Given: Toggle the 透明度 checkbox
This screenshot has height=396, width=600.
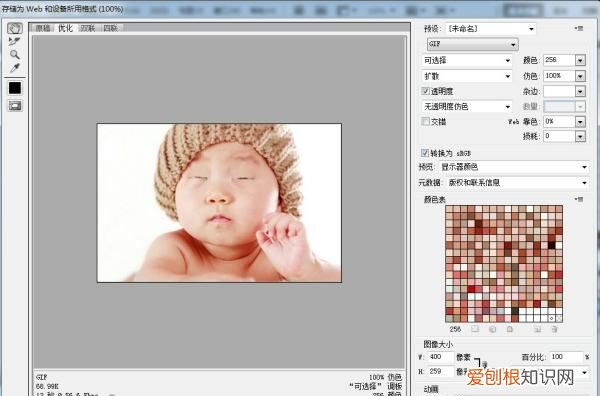Looking at the screenshot, I should click(x=425, y=91).
